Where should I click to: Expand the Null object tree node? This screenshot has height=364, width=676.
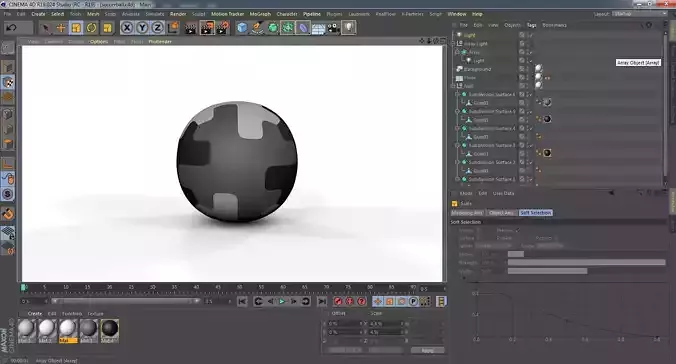(x=453, y=86)
